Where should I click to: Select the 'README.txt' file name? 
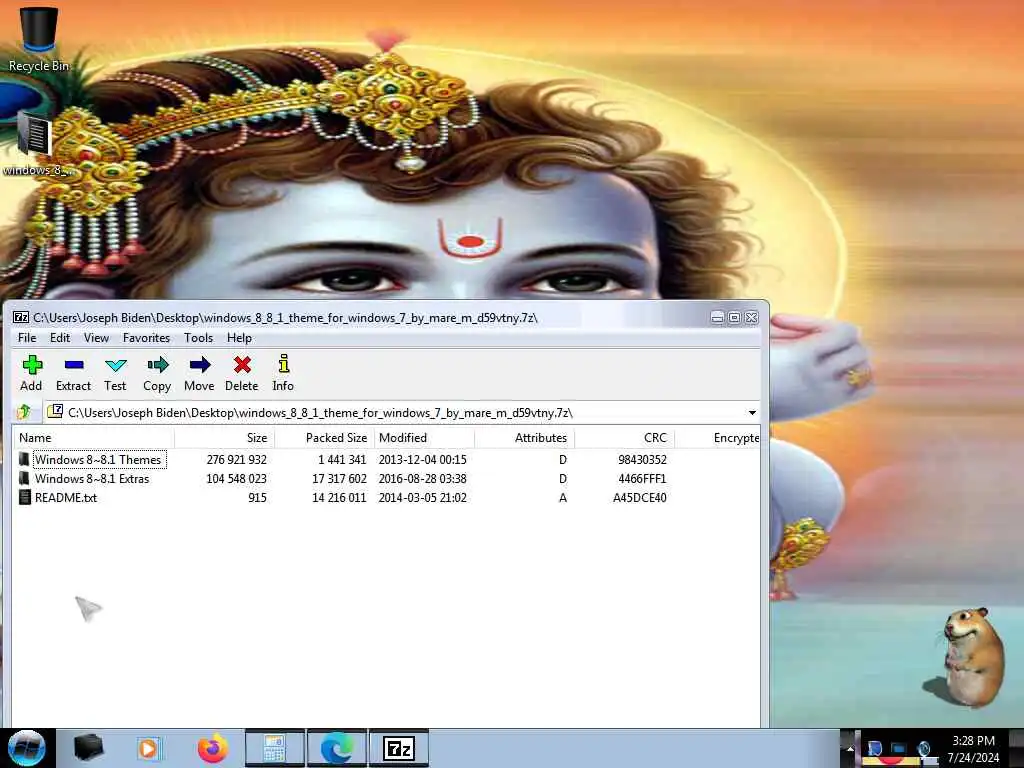(x=66, y=498)
